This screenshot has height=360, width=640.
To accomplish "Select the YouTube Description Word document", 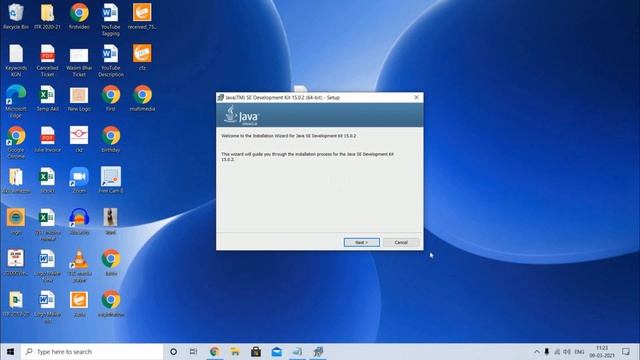I will click(111, 60).
